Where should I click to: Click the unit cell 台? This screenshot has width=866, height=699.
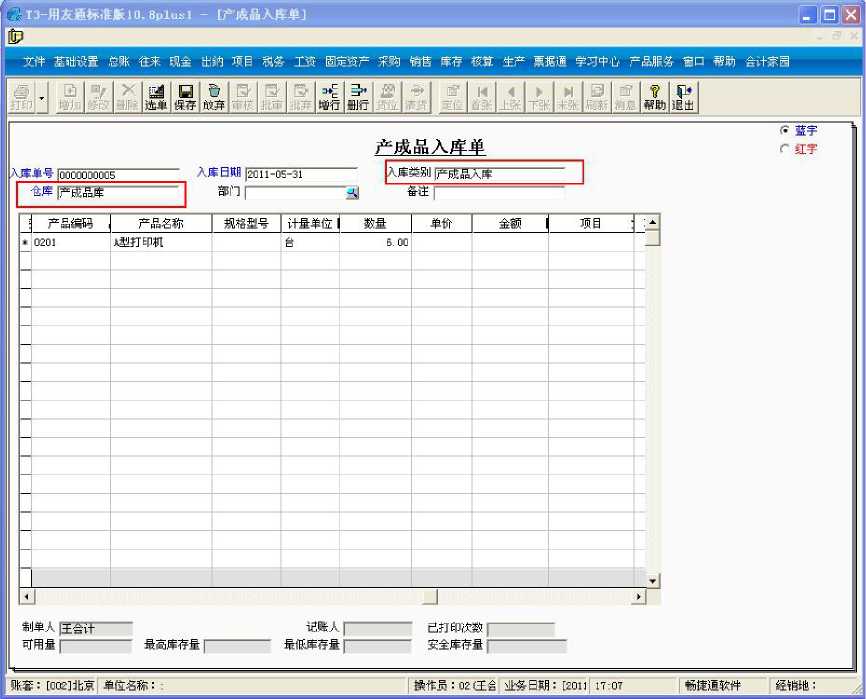310,242
